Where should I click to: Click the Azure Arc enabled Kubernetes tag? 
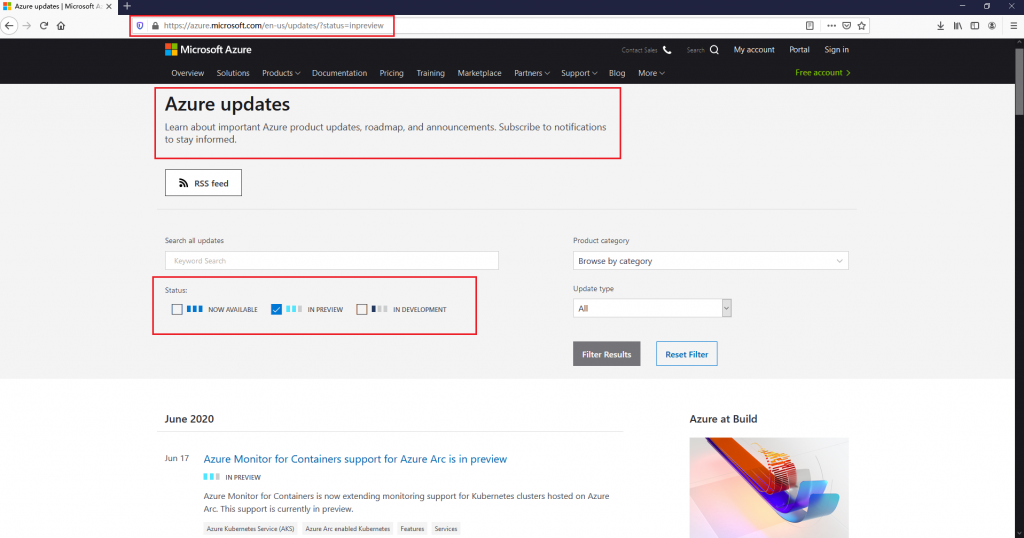pyautogui.click(x=347, y=529)
